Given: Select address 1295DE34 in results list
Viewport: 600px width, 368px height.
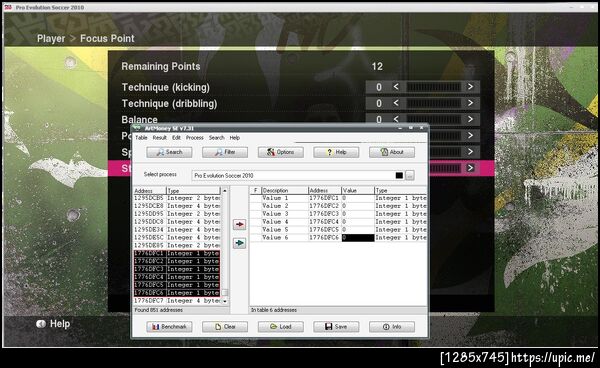Looking at the screenshot, I should (x=177, y=230).
